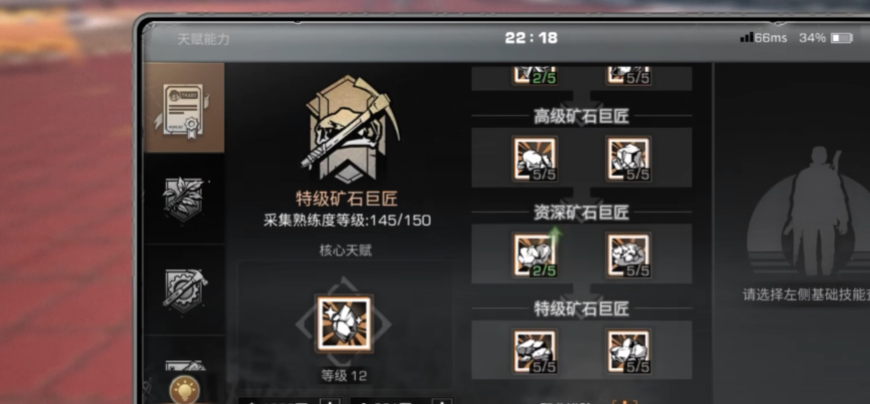
Task: Select the partially visible 2/5 skill at top
Action: pos(534,76)
